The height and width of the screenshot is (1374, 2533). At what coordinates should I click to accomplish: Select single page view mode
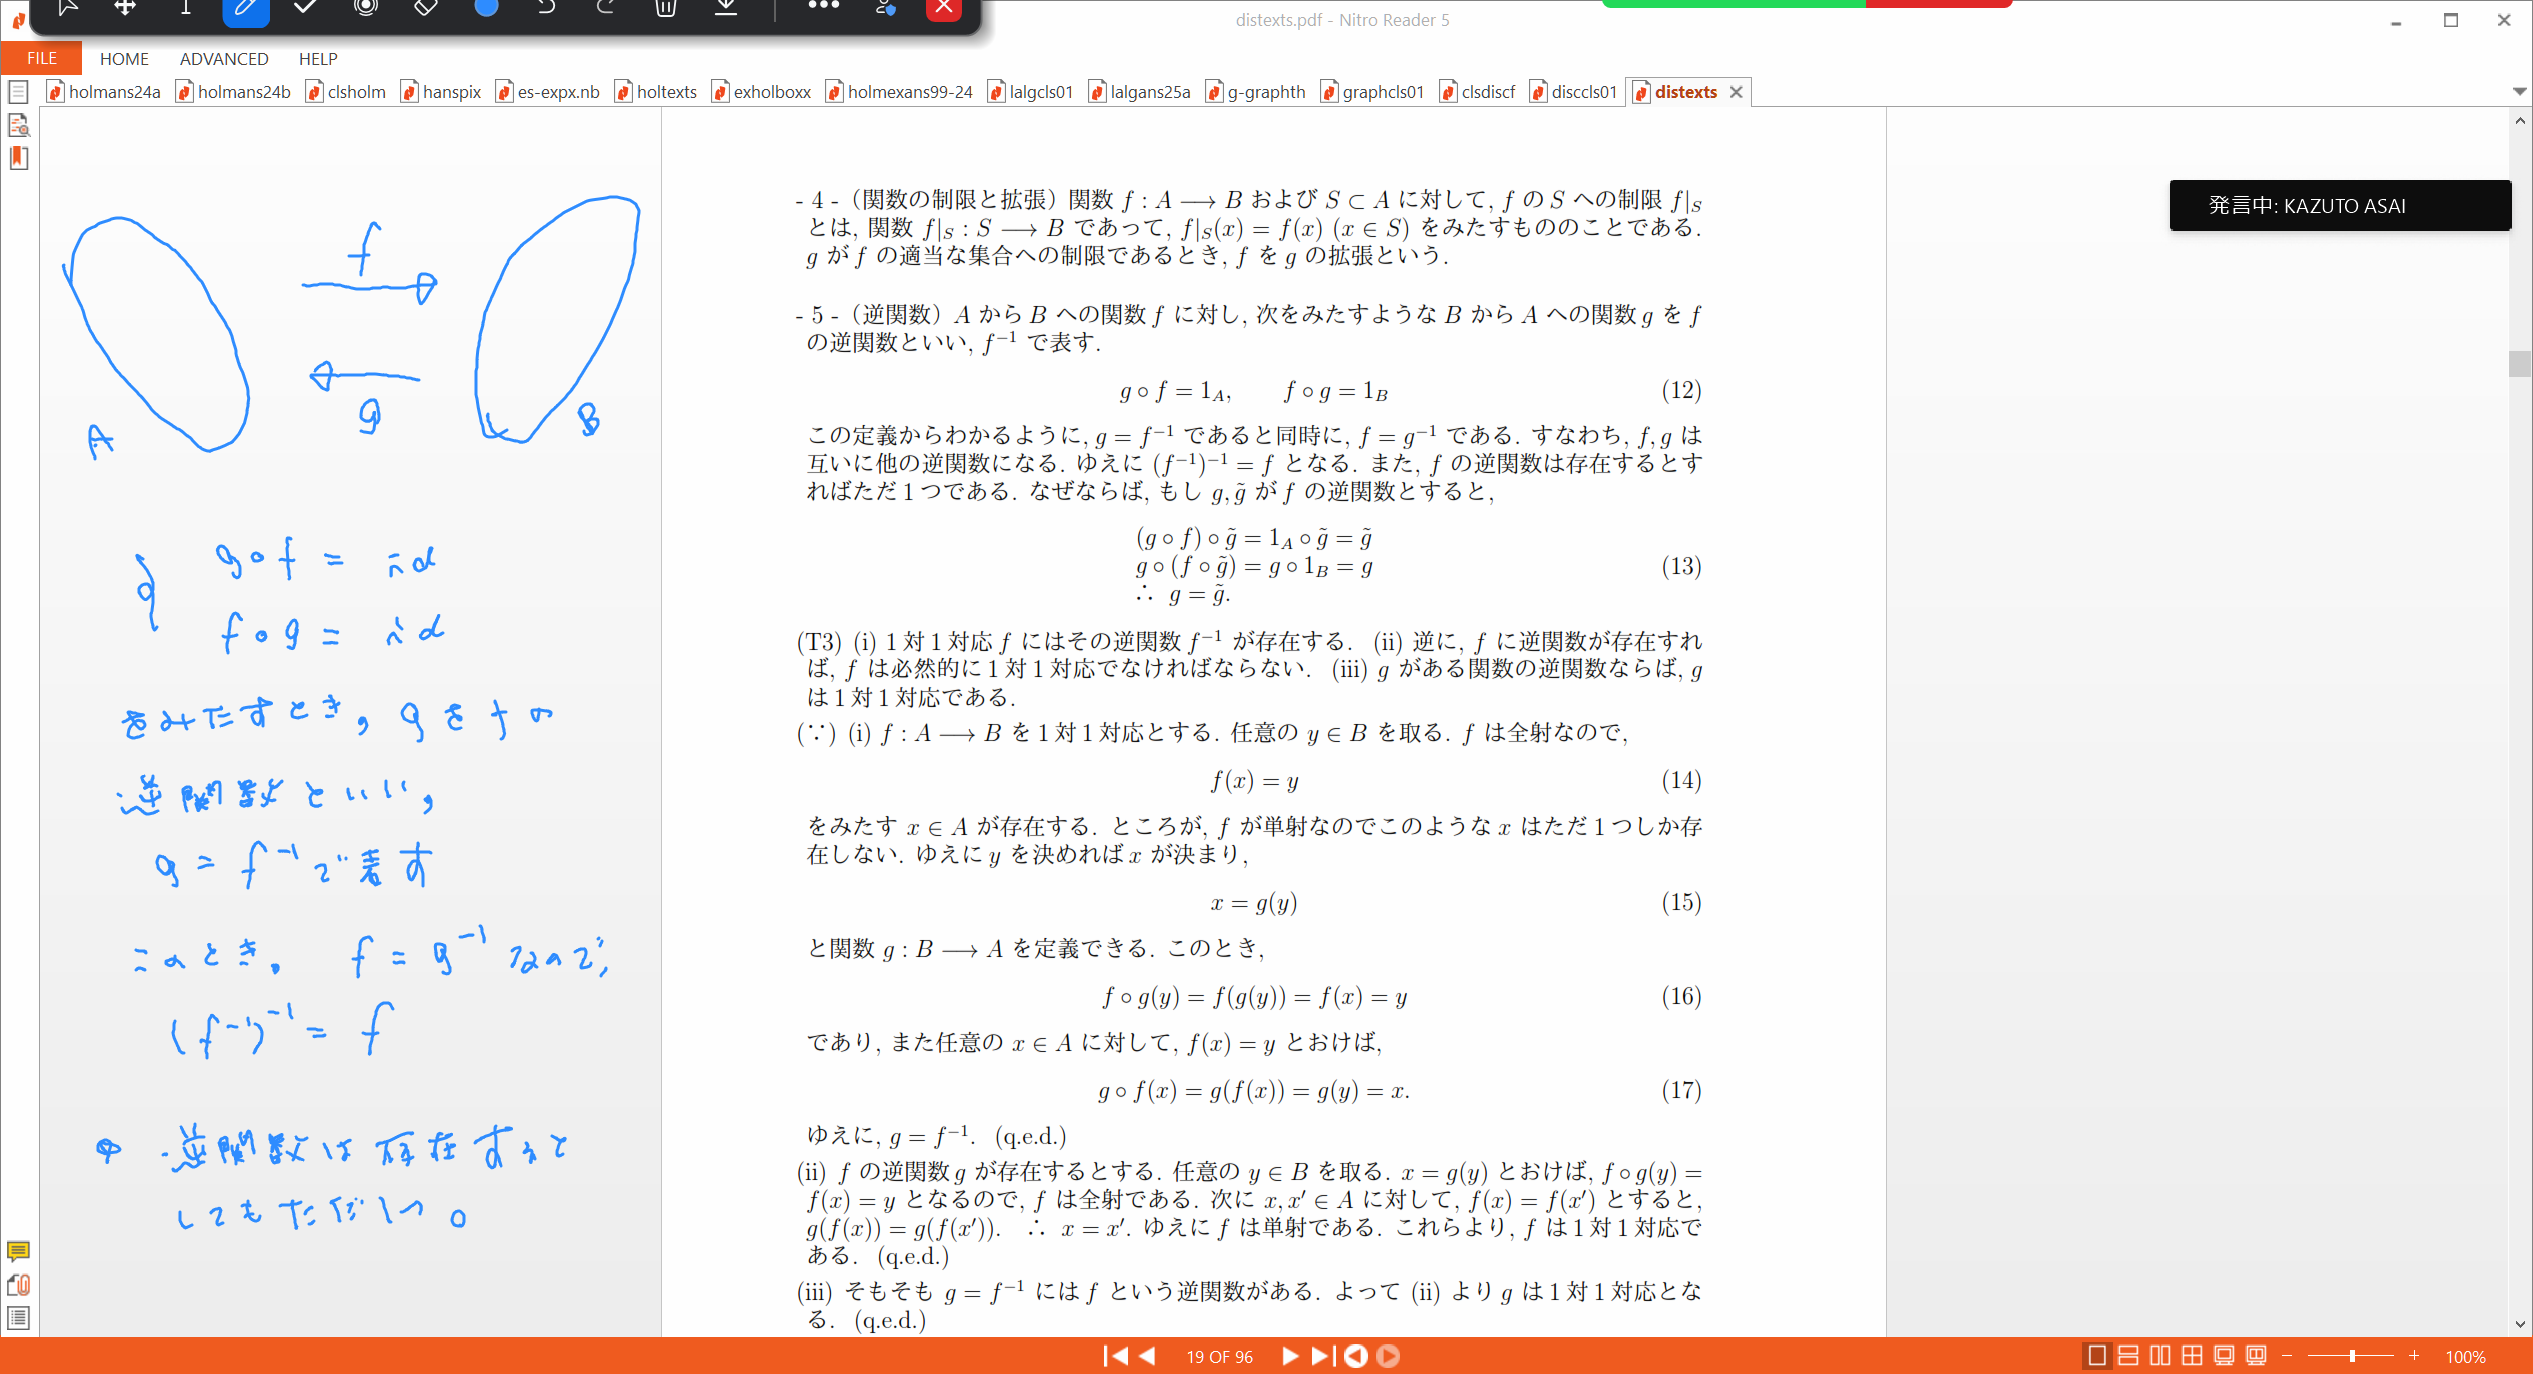coord(2097,1356)
